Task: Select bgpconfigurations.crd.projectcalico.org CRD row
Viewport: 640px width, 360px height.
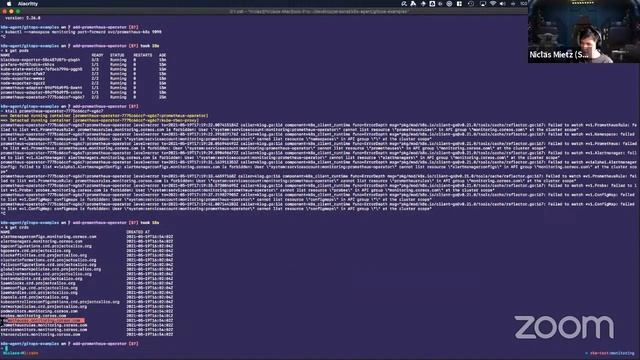Action: pyautogui.click(x=87, y=246)
